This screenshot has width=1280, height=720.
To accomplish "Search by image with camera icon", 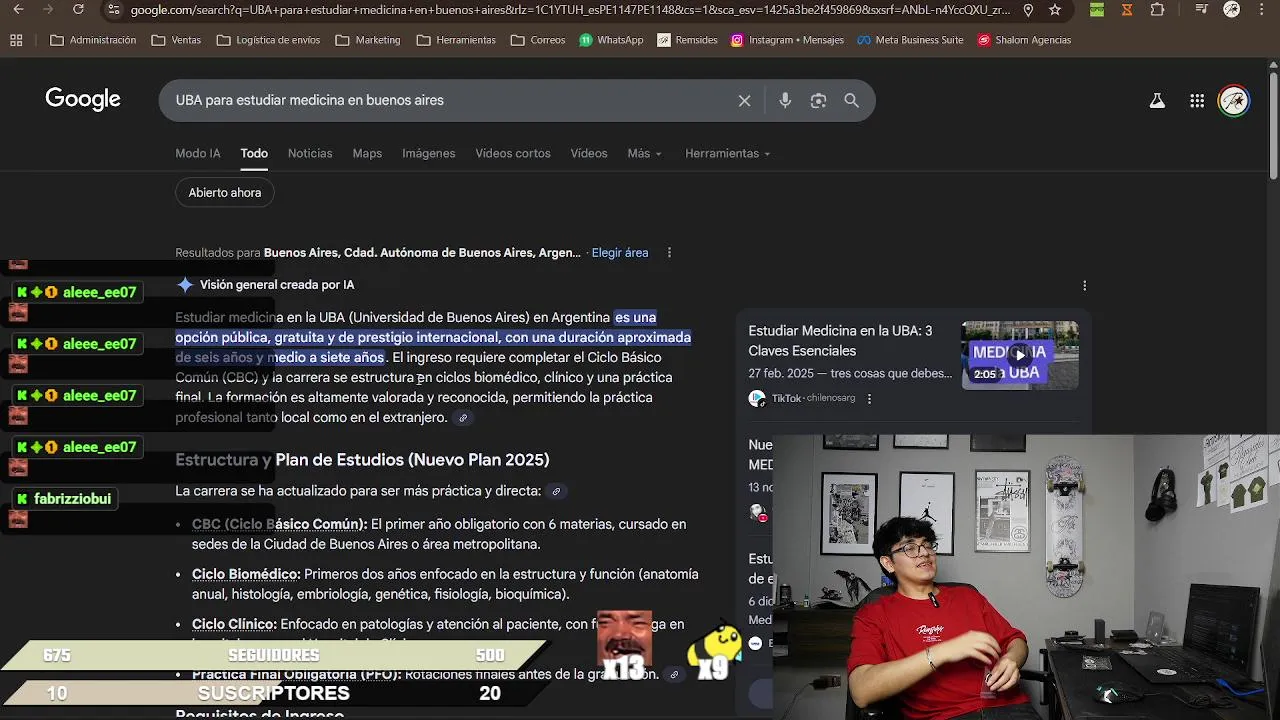I will pos(818,100).
